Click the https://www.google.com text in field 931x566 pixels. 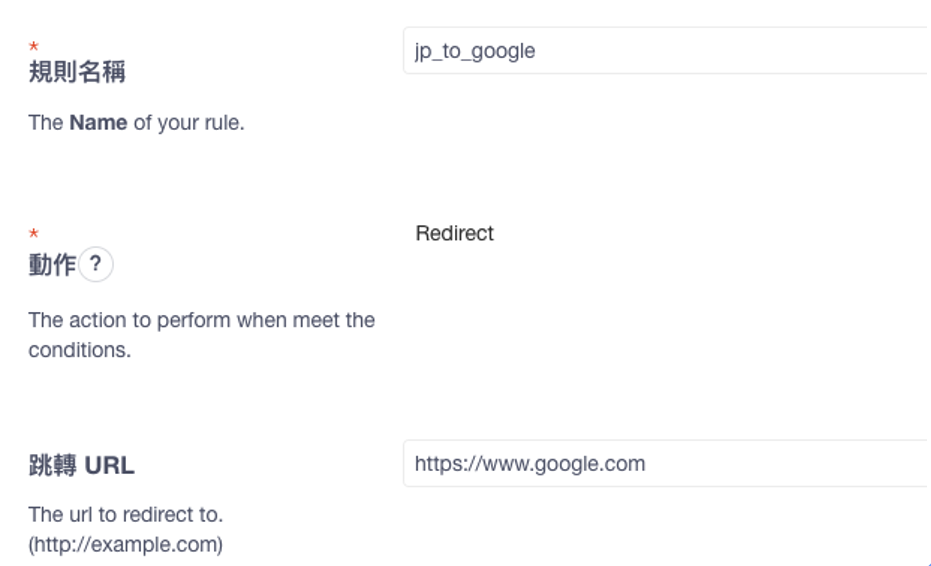pyautogui.click(x=530, y=464)
